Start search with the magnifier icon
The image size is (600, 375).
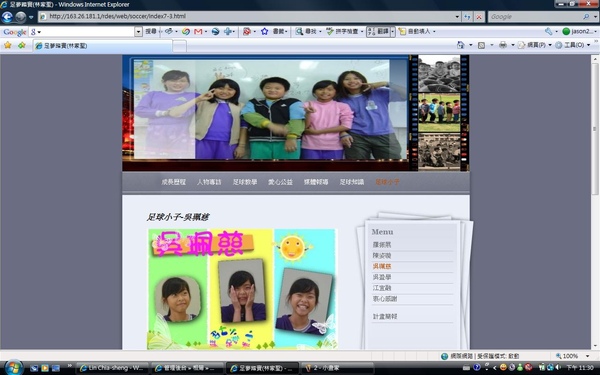coord(586,17)
